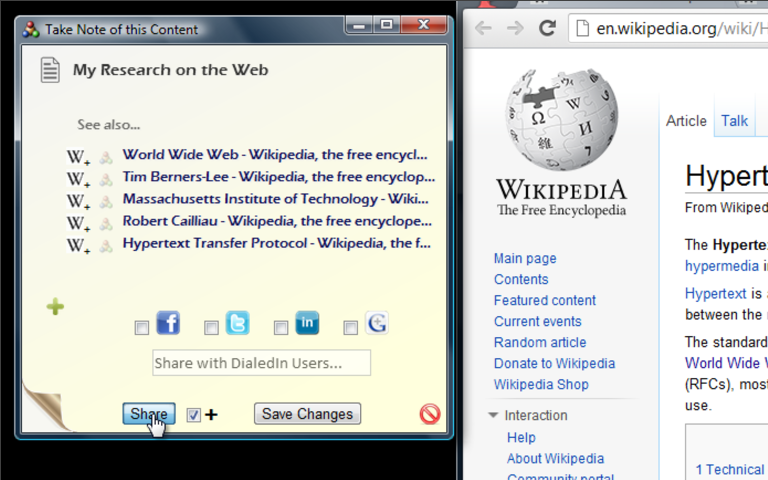Open the Robert Cailliau note link
Screen dimensions: 768x480
pos(277,221)
